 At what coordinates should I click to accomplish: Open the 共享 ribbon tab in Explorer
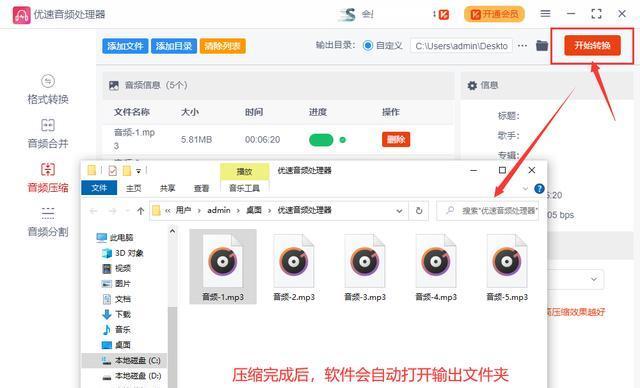tap(167, 188)
